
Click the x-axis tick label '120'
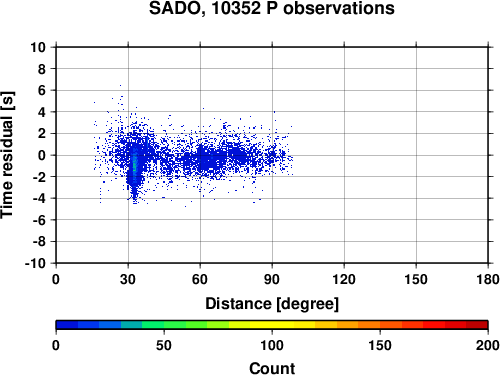(344, 279)
